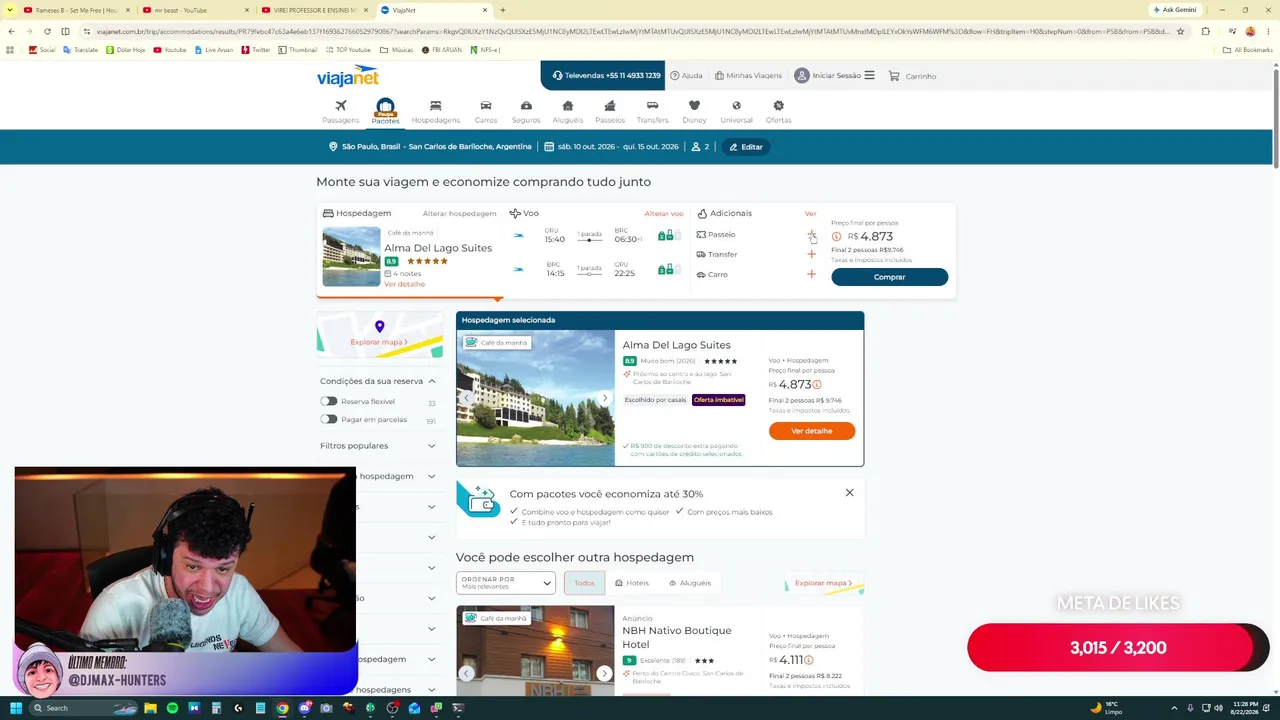Open Chrome from the taskbar
Image resolution: width=1280 pixels, height=720 pixels.
282,708
